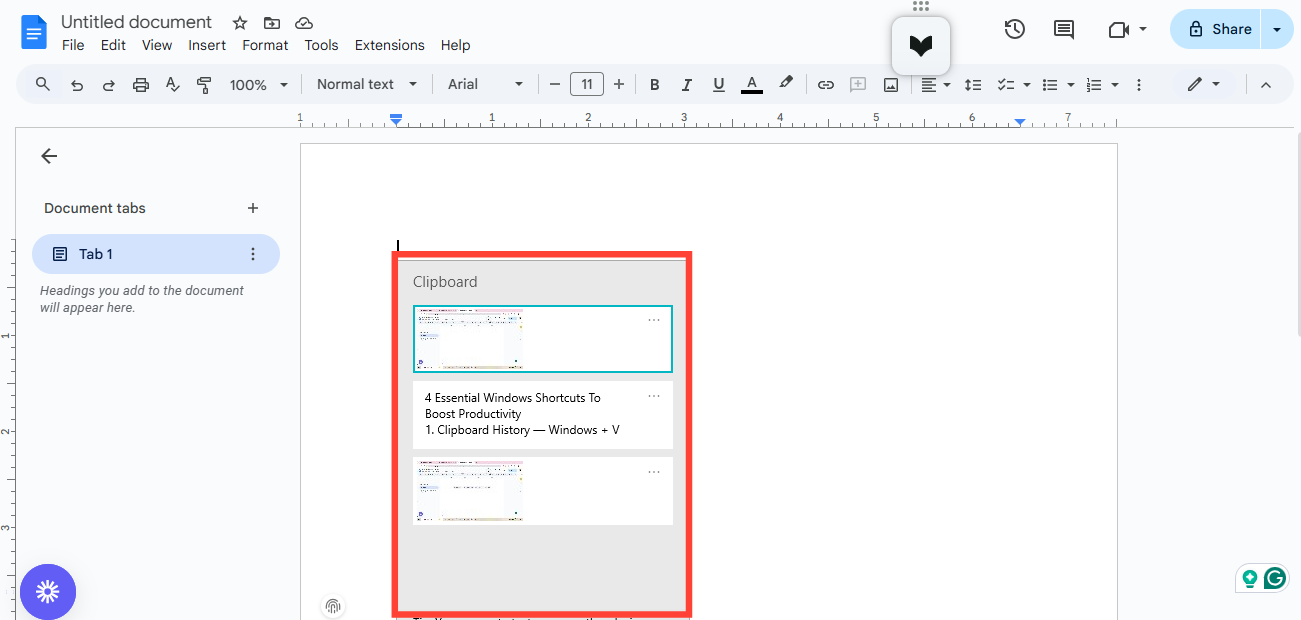Viewport: 1301px width, 620px height.
Task: Click the right indent marker on ruler
Action: tap(1019, 122)
